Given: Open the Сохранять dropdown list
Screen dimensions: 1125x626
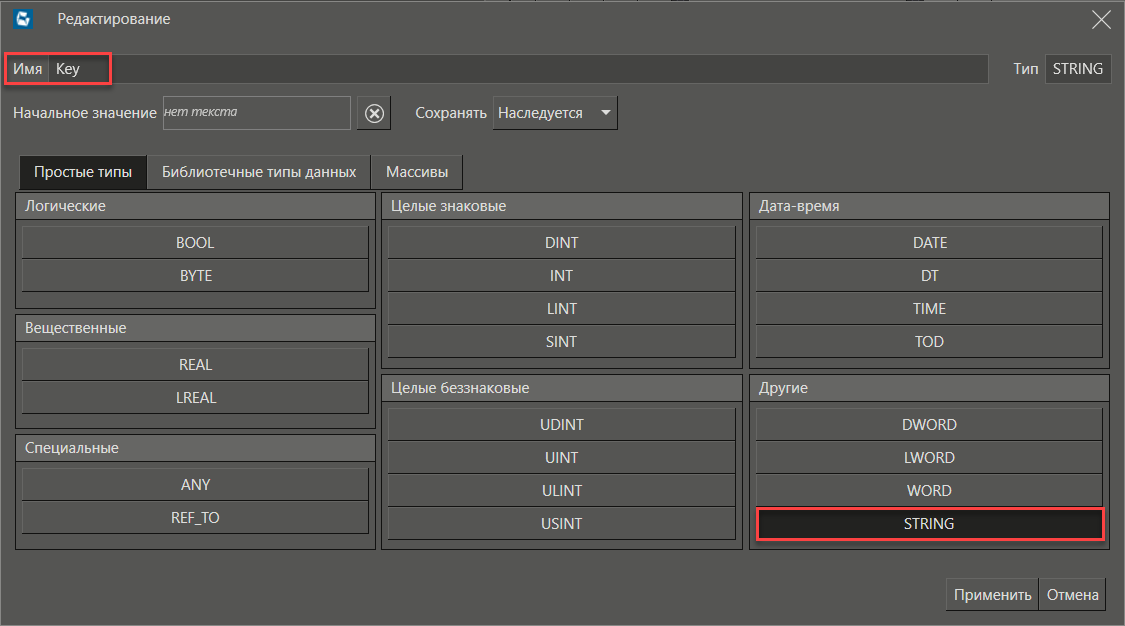Looking at the screenshot, I should [555, 113].
